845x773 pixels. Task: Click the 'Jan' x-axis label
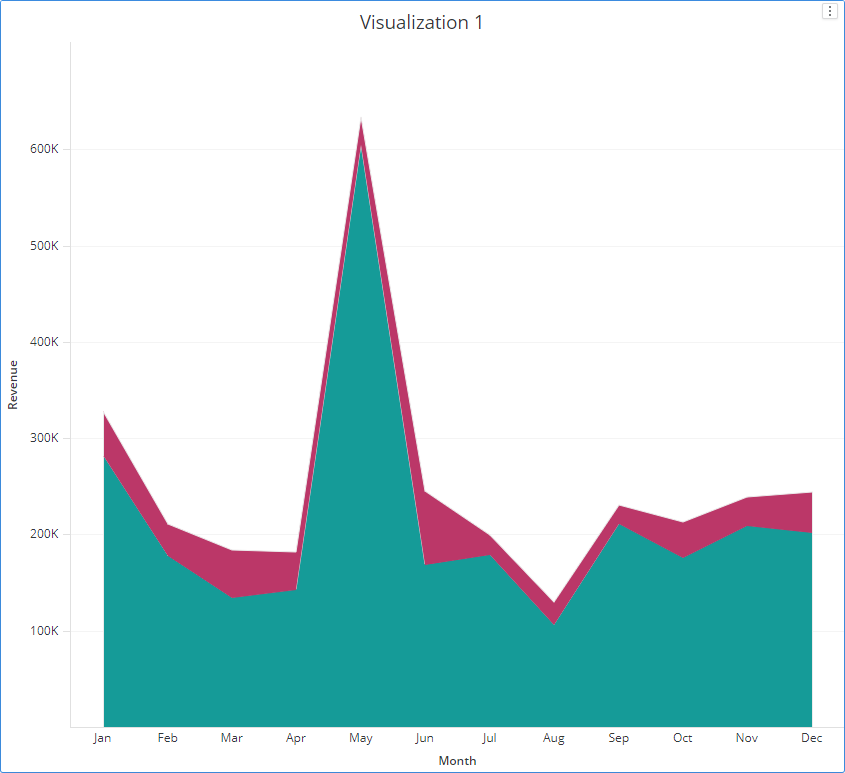point(102,738)
